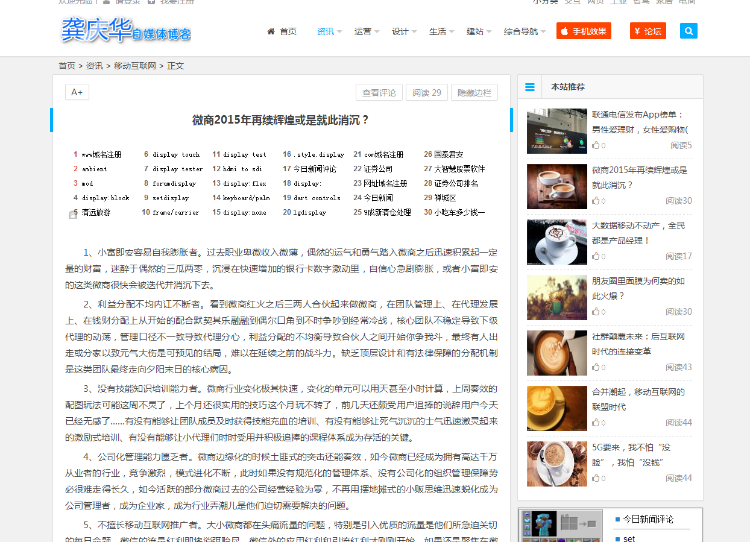Open sidebar article 合并潮起，移动互联网的联盟时代
The height and width of the screenshot is (542, 750).
639,399
